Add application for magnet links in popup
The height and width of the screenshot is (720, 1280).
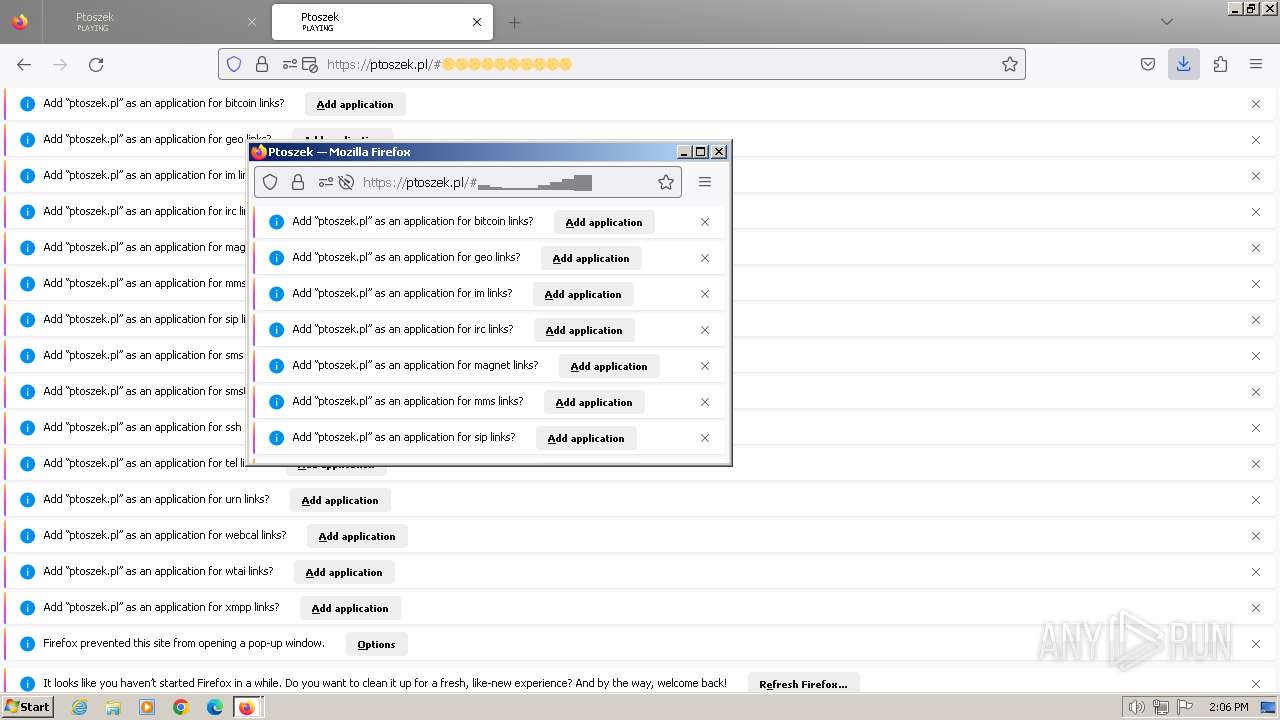(609, 366)
